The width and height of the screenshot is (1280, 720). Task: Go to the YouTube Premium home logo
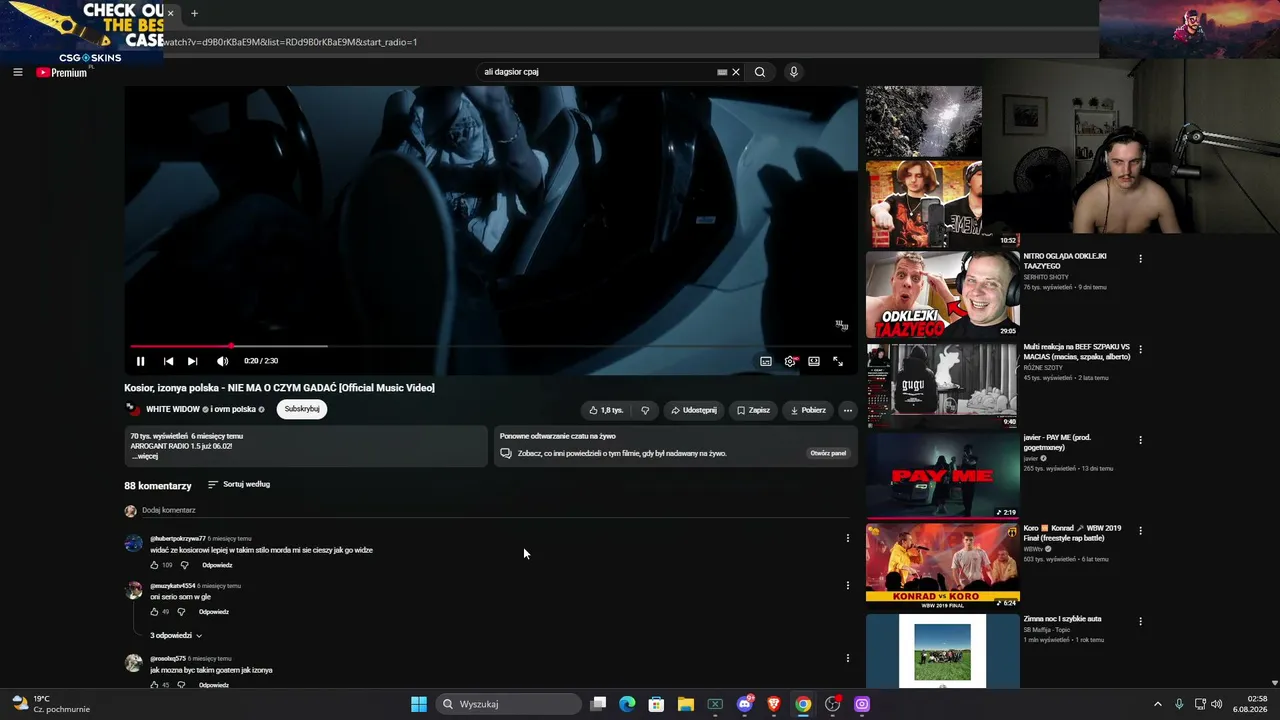point(62,72)
